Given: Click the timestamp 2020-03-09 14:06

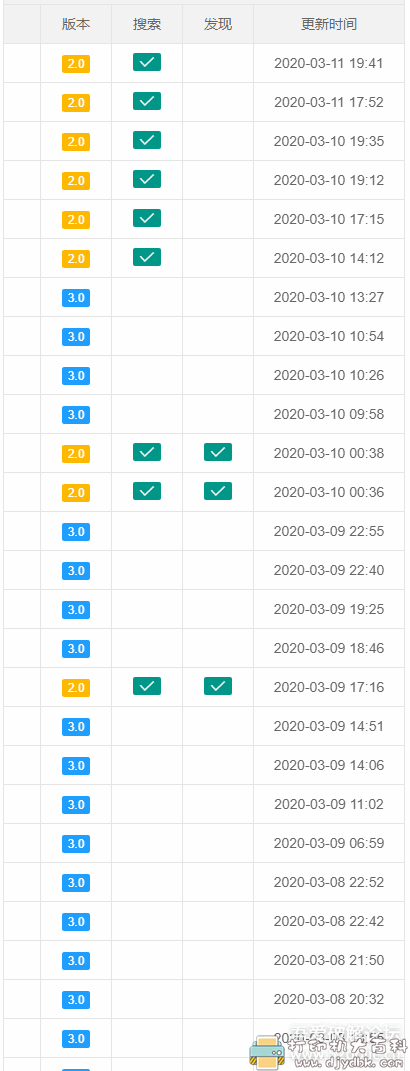Looking at the screenshot, I should pyautogui.click(x=329, y=765).
